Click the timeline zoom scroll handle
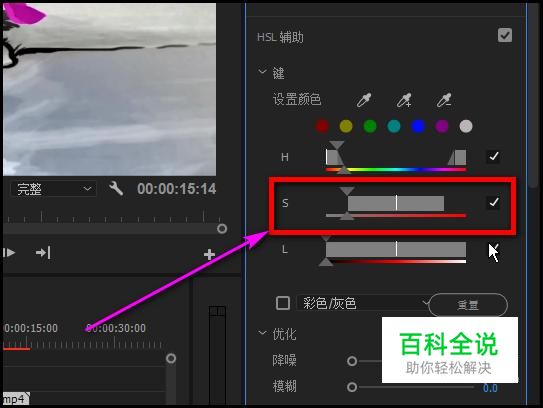The image size is (543, 408). pyautogui.click(x=171, y=358)
